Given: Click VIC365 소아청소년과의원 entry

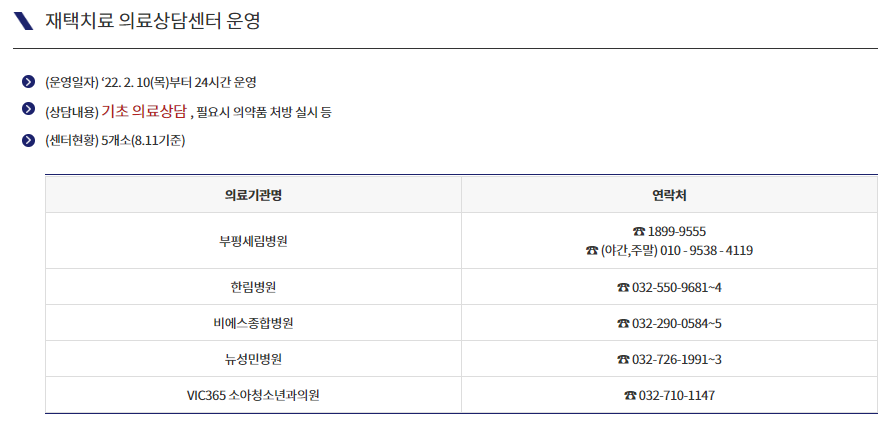Looking at the screenshot, I should (253, 396).
